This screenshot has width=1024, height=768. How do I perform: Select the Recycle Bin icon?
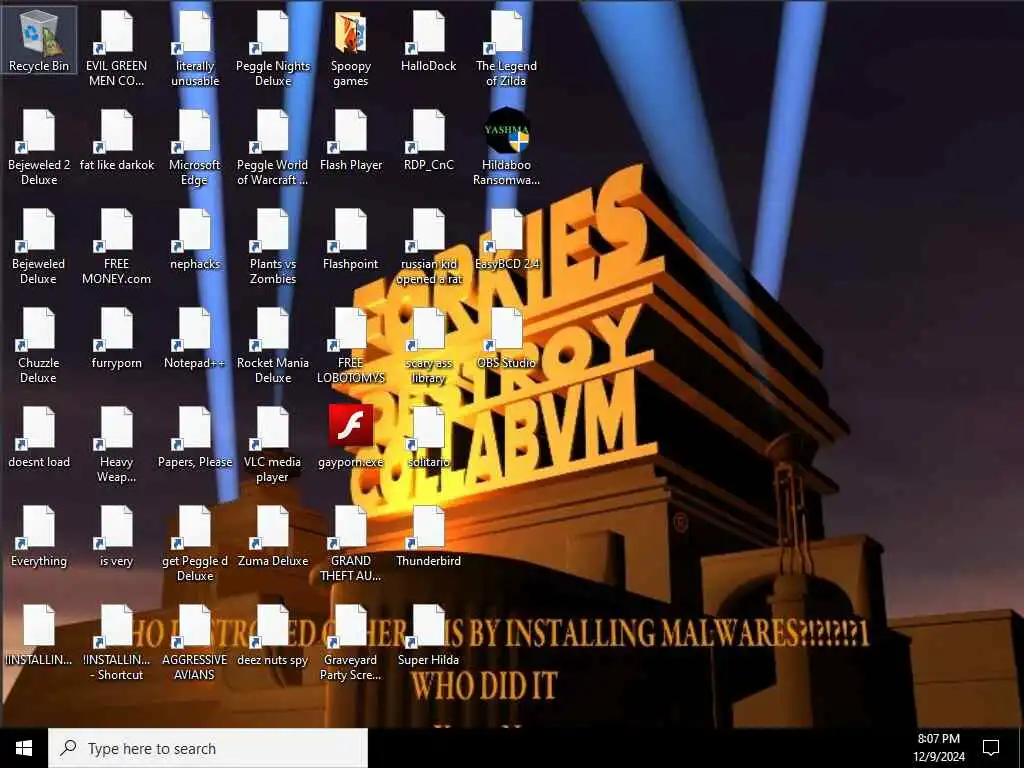click(x=39, y=40)
